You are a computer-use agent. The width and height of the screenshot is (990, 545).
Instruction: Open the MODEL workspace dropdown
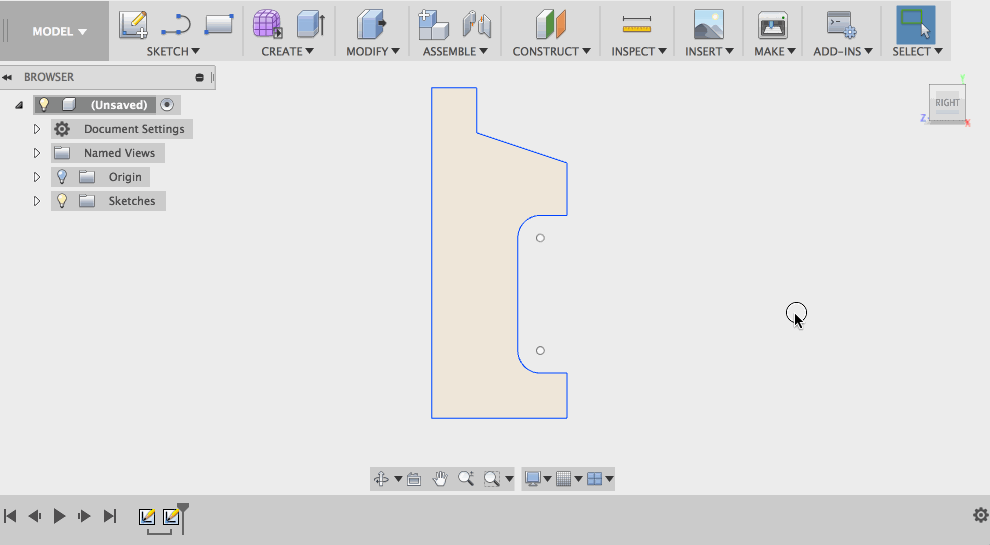(58, 31)
